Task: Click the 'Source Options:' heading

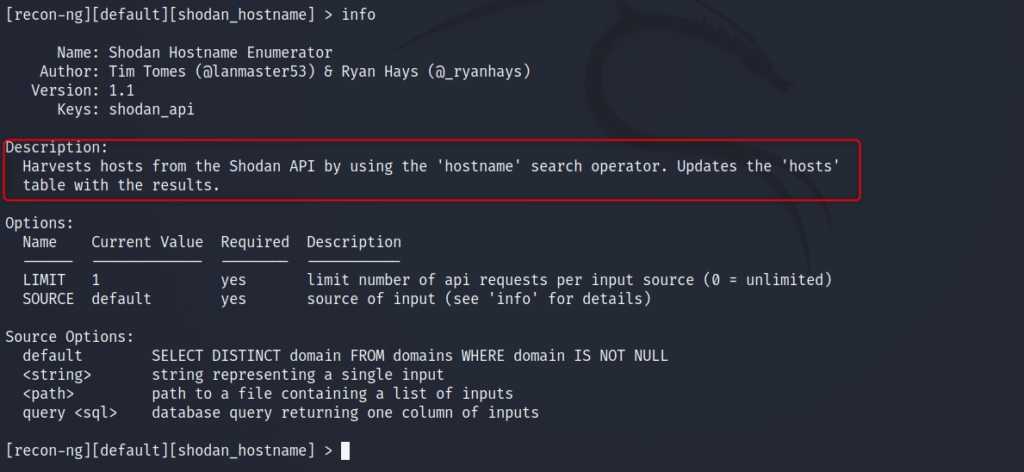Action: (69, 337)
